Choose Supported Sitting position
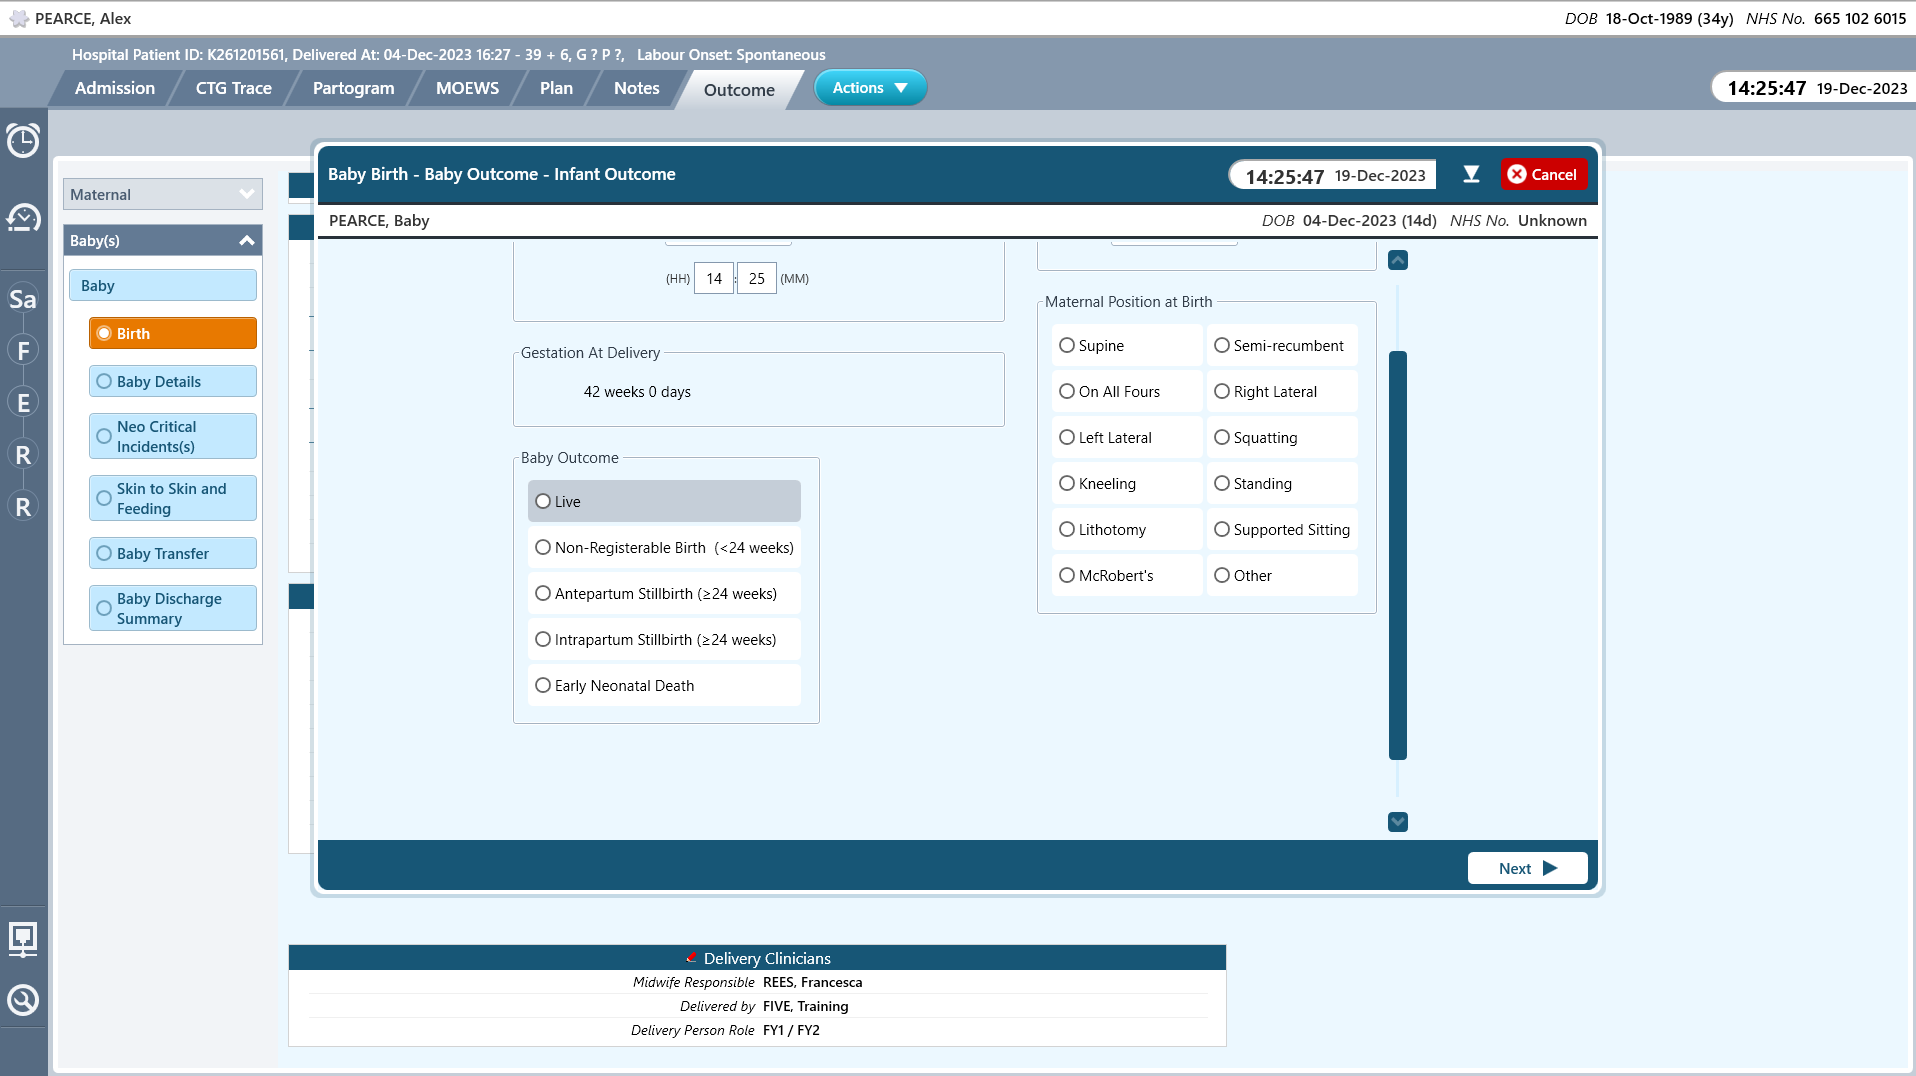The height and width of the screenshot is (1076, 1916). pyautogui.click(x=1282, y=529)
